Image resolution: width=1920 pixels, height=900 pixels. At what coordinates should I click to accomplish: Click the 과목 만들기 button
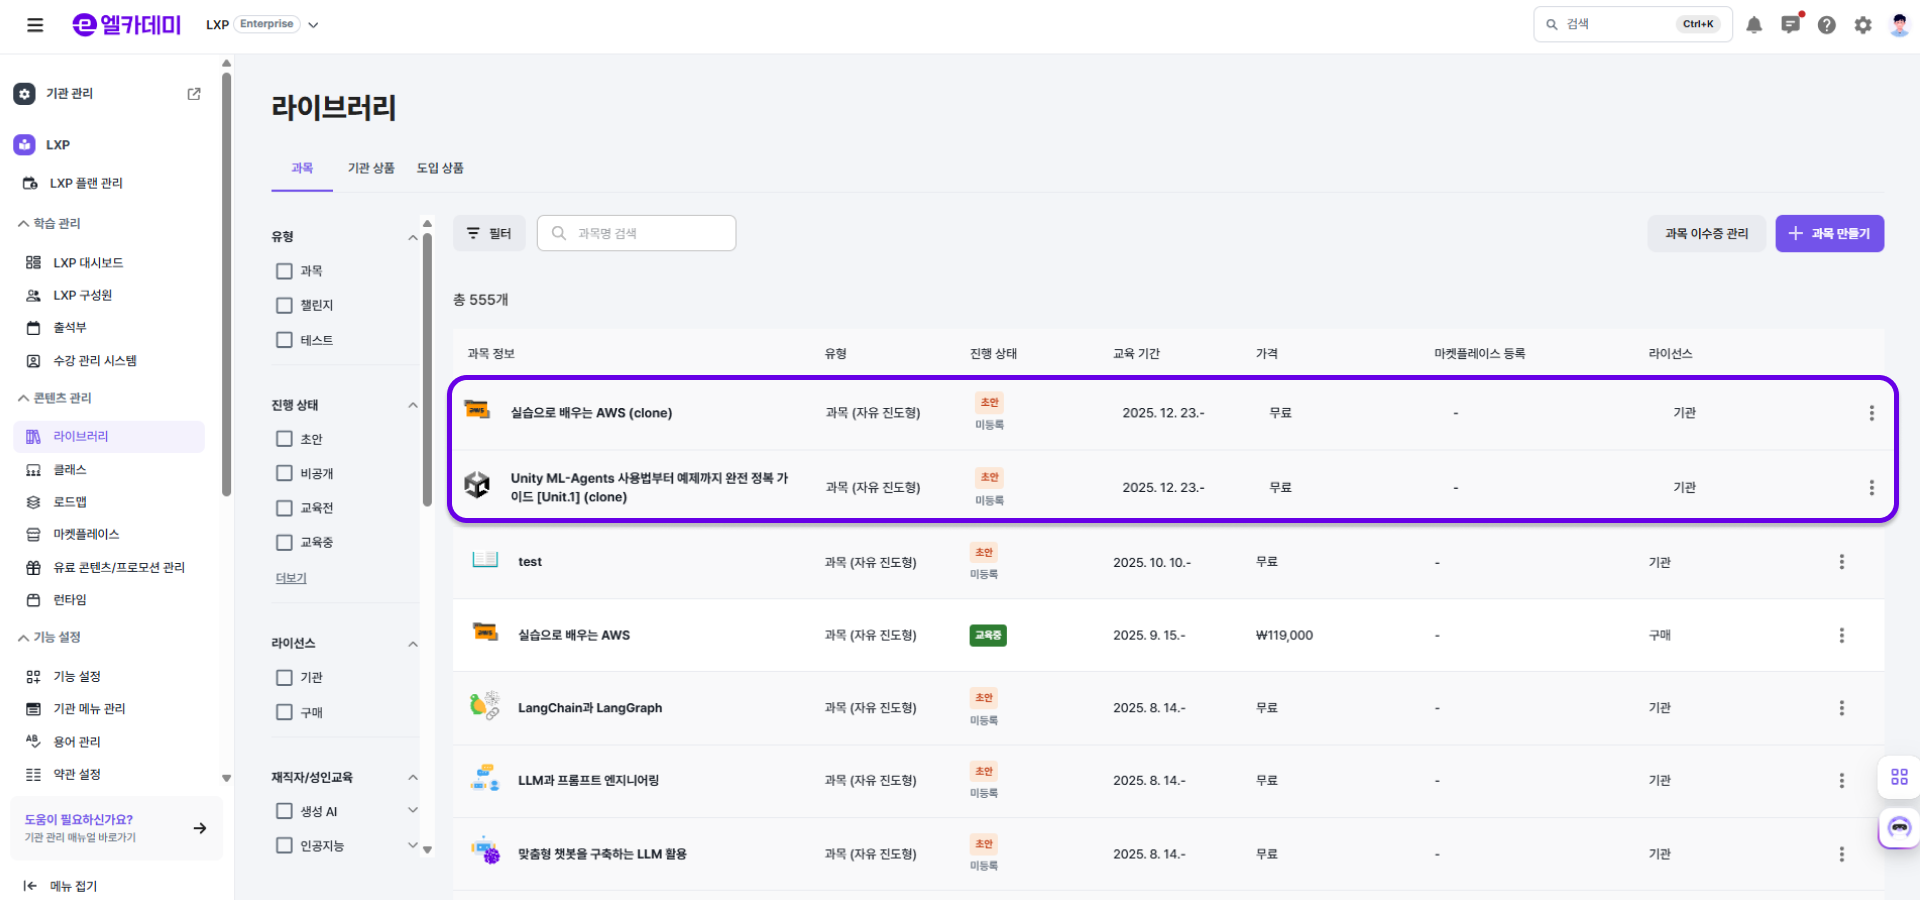point(1829,234)
